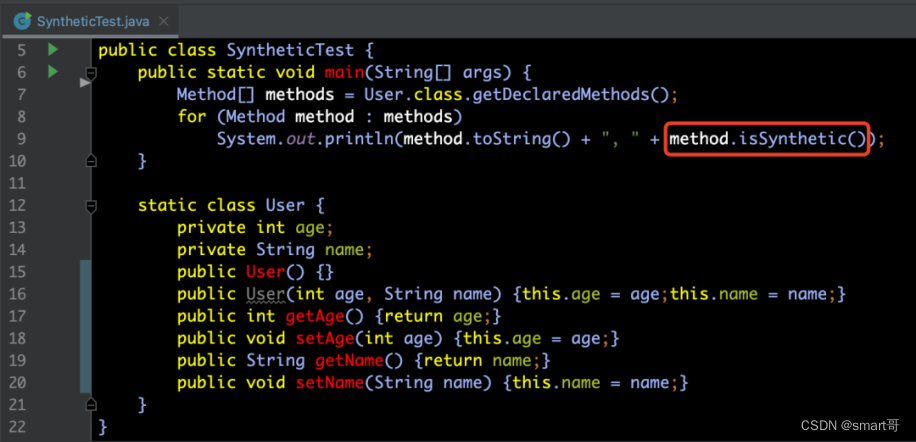Image resolution: width=916 pixels, height=442 pixels.
Task: Click the fold end marker at line 21
Action: click(91, 404)
